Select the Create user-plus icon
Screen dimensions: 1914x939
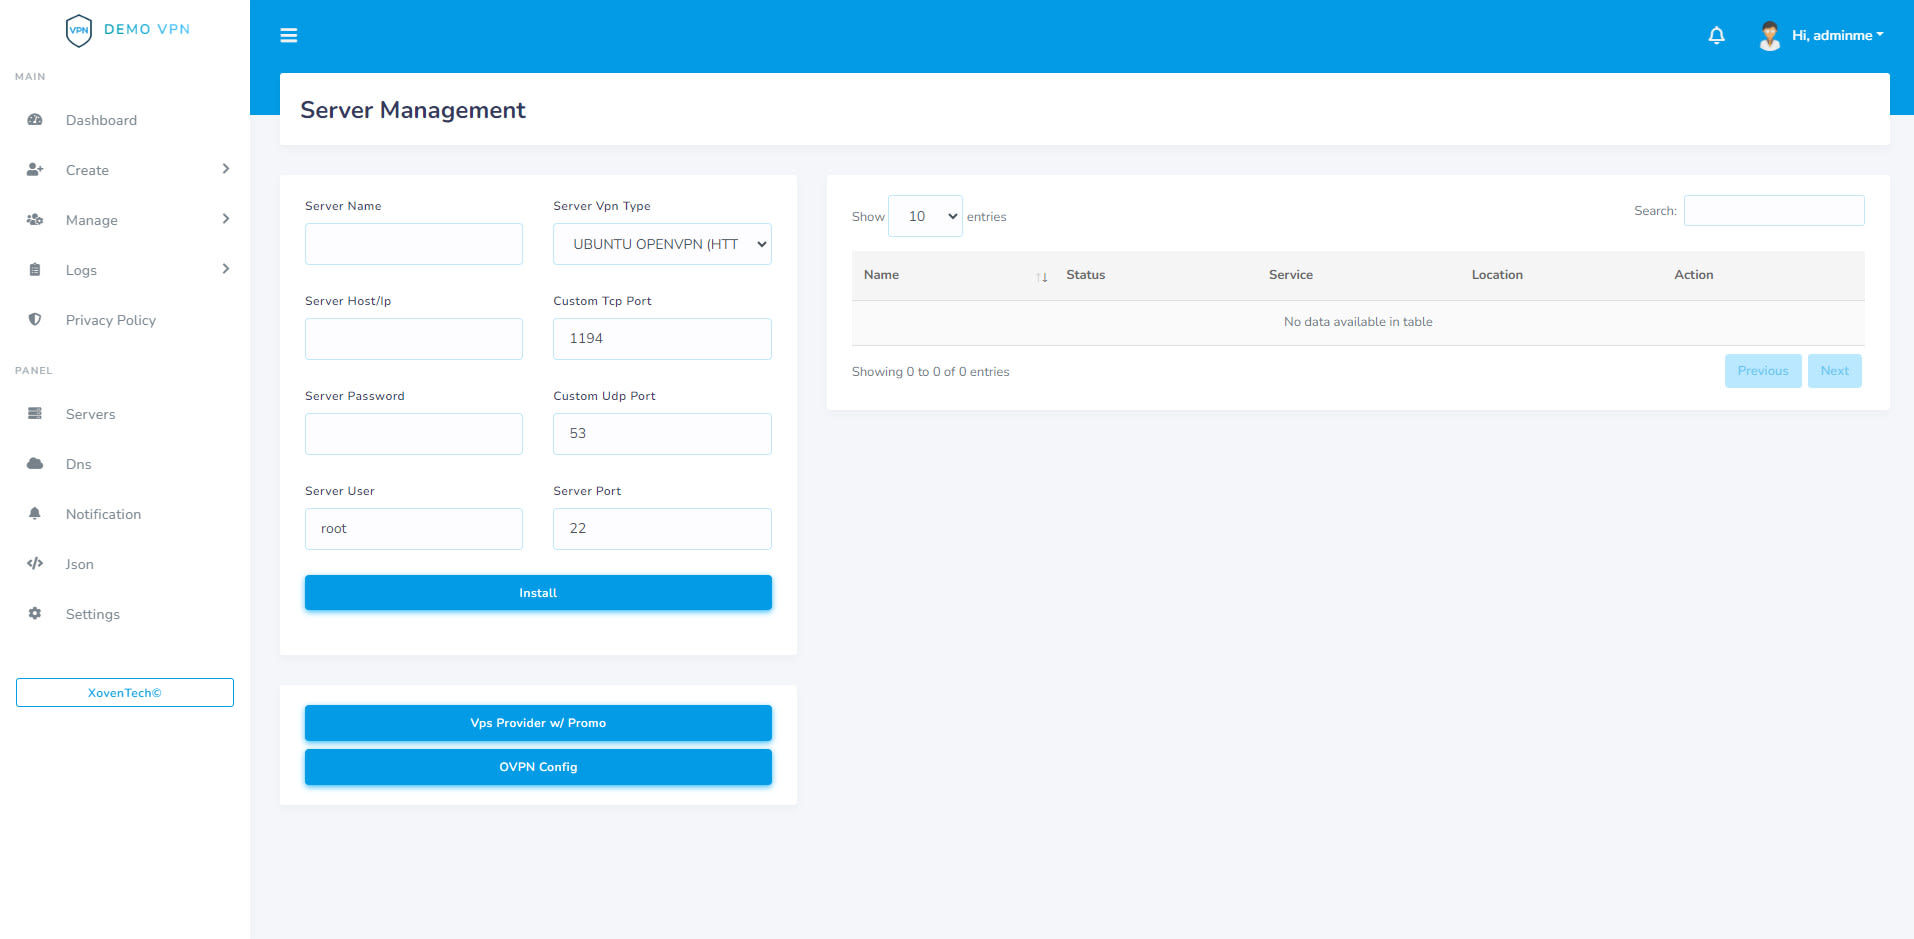point(35,170)
